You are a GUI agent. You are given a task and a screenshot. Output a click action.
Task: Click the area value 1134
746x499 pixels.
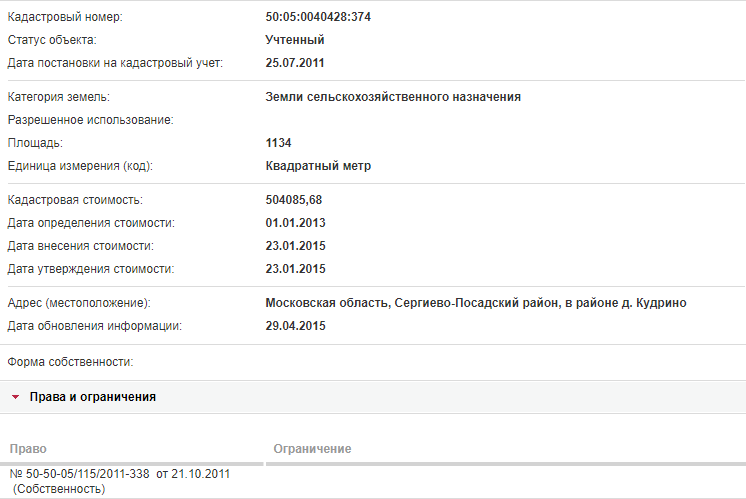pos(278,143)
